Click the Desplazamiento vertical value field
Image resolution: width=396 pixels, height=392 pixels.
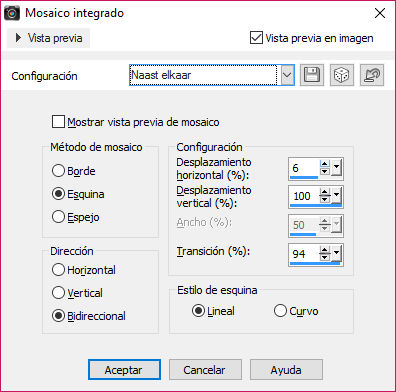(304, 196)
